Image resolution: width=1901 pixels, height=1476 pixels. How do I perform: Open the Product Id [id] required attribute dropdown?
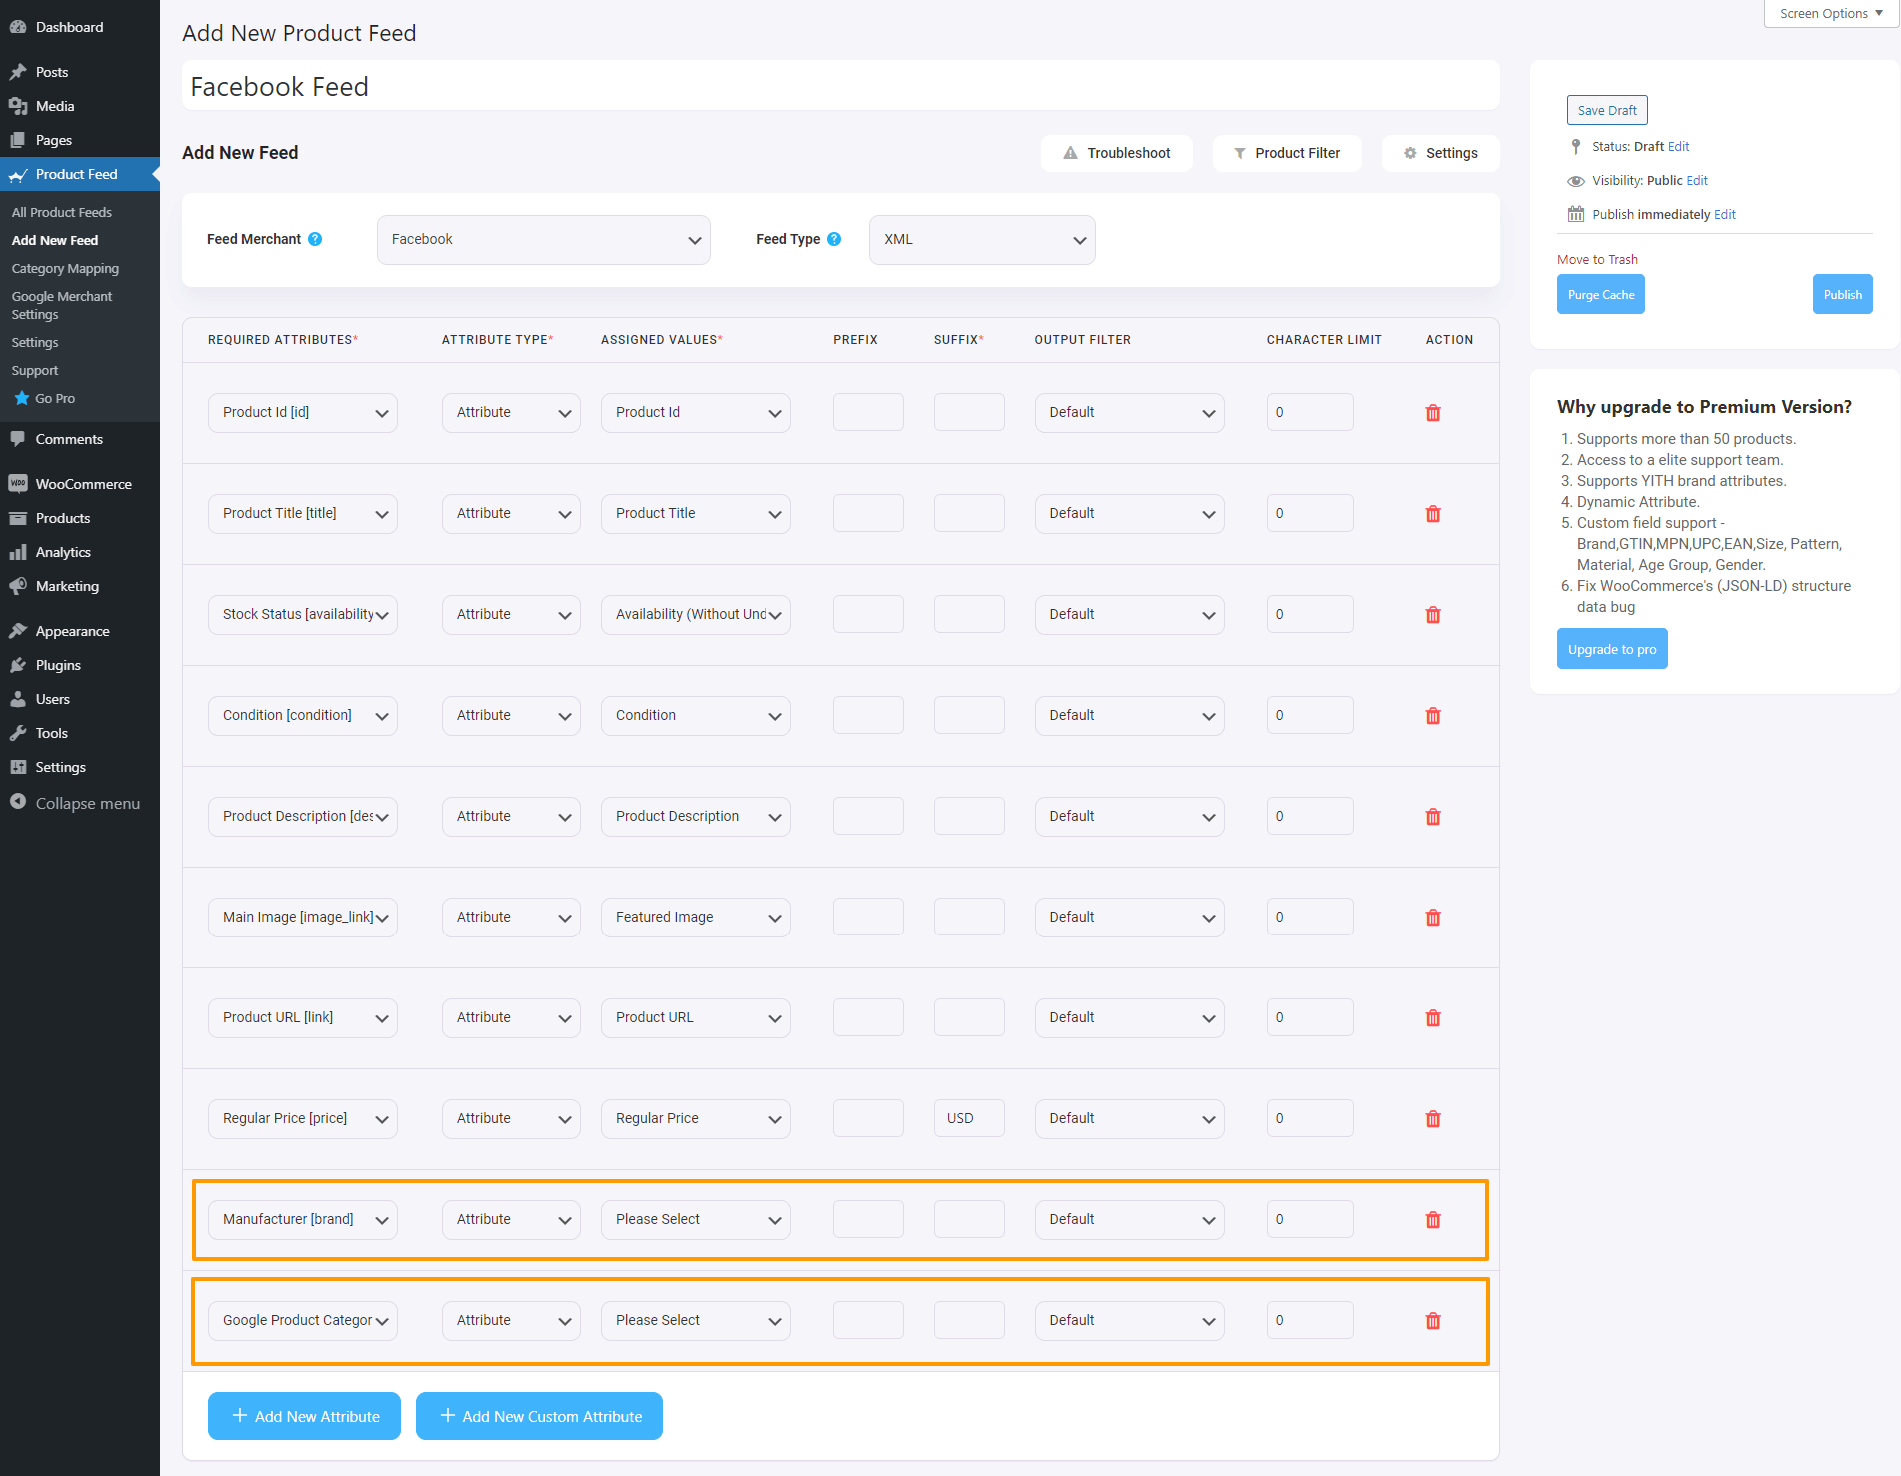303,413
